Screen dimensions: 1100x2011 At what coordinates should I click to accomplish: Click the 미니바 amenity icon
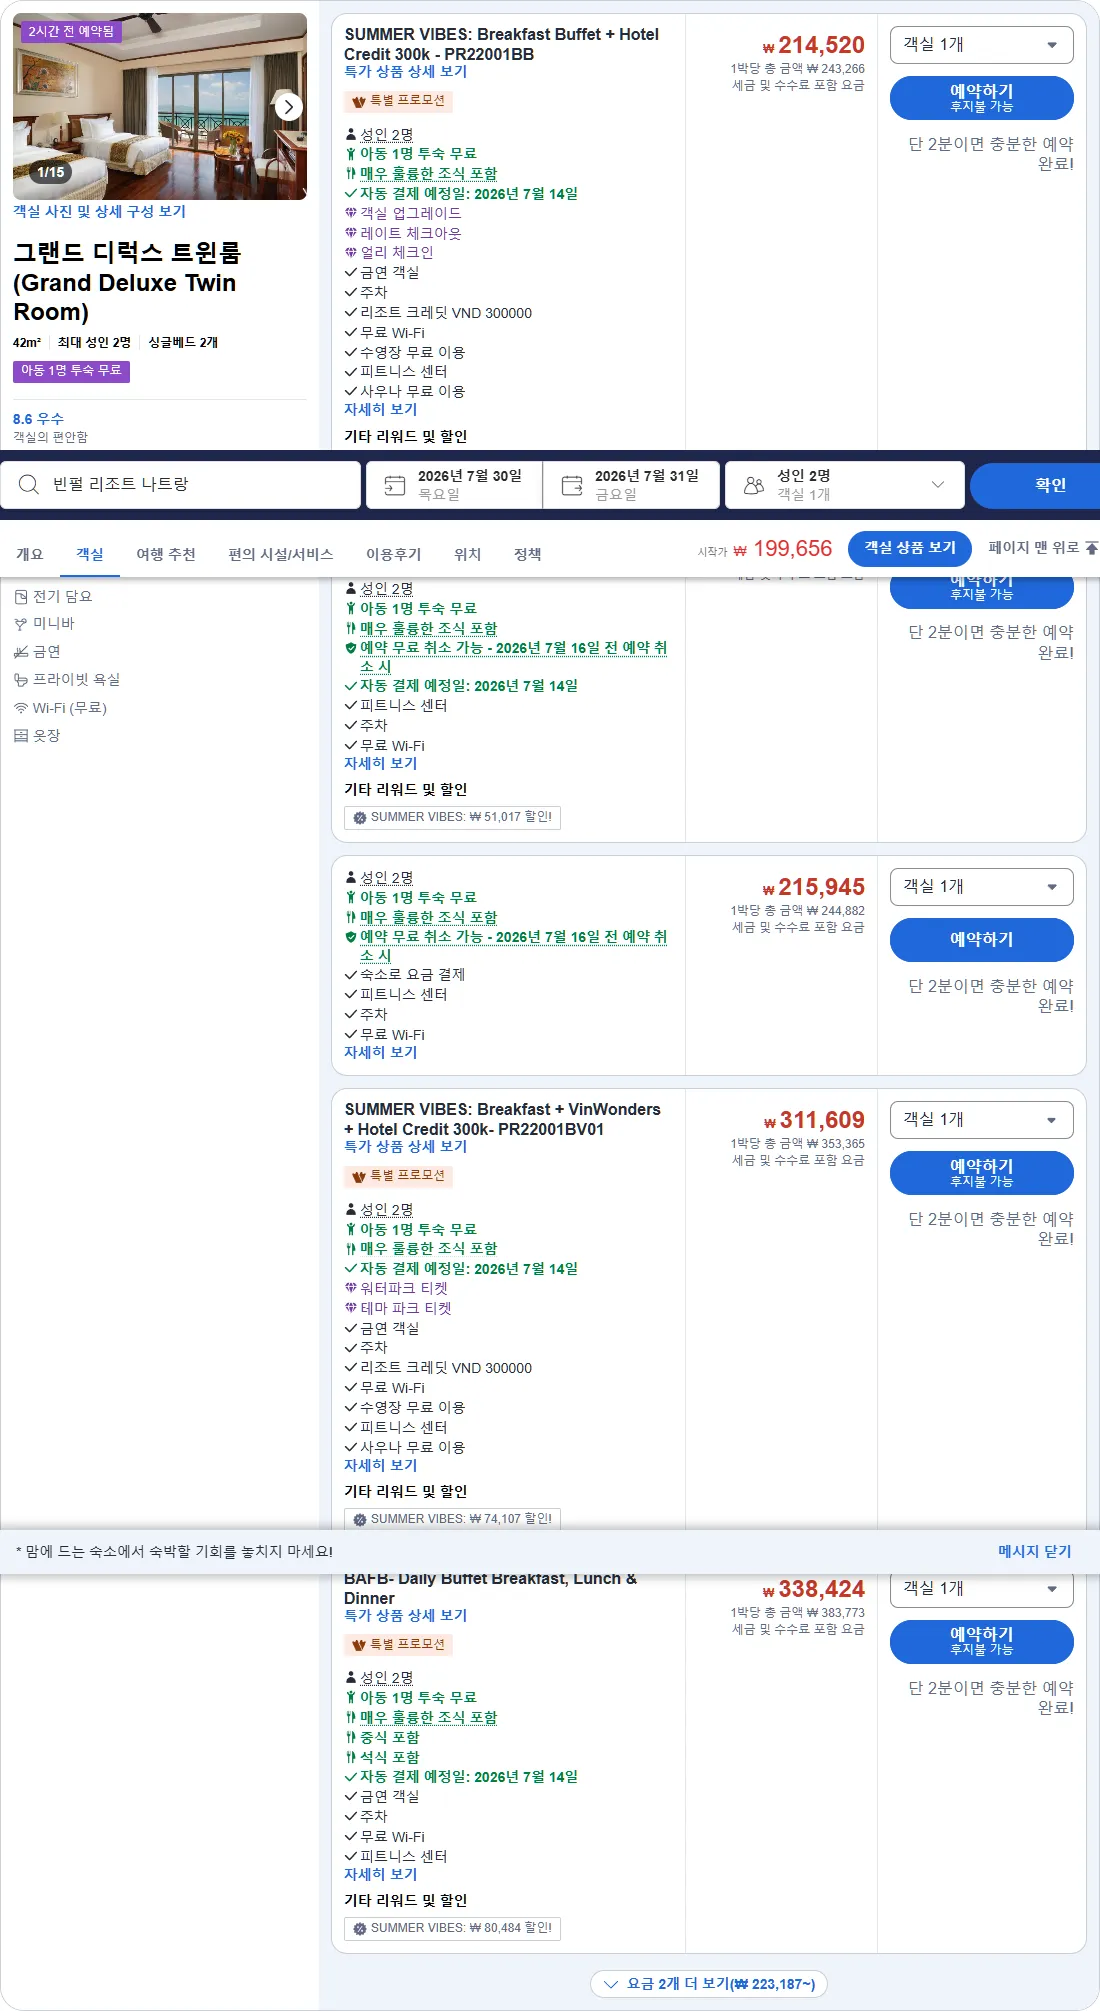click(x=21, y=624)
